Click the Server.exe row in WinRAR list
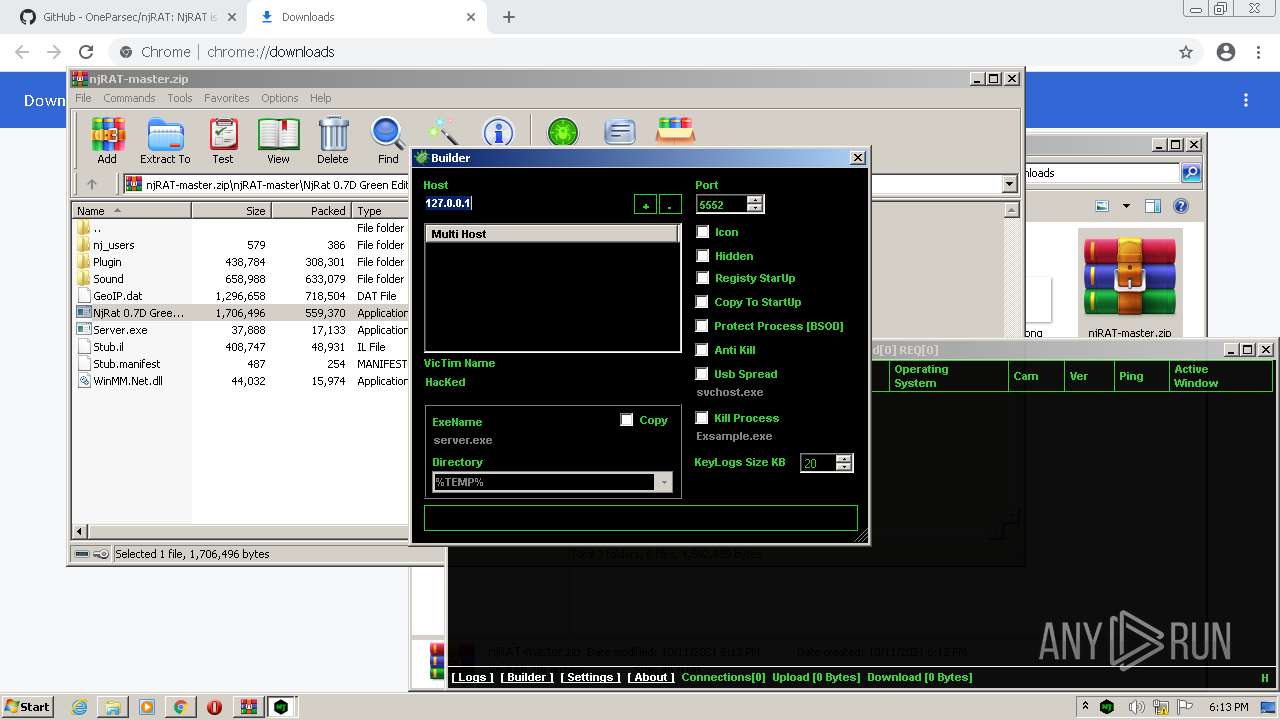The height and width of the screenshot is (720, 1280). 240,330
